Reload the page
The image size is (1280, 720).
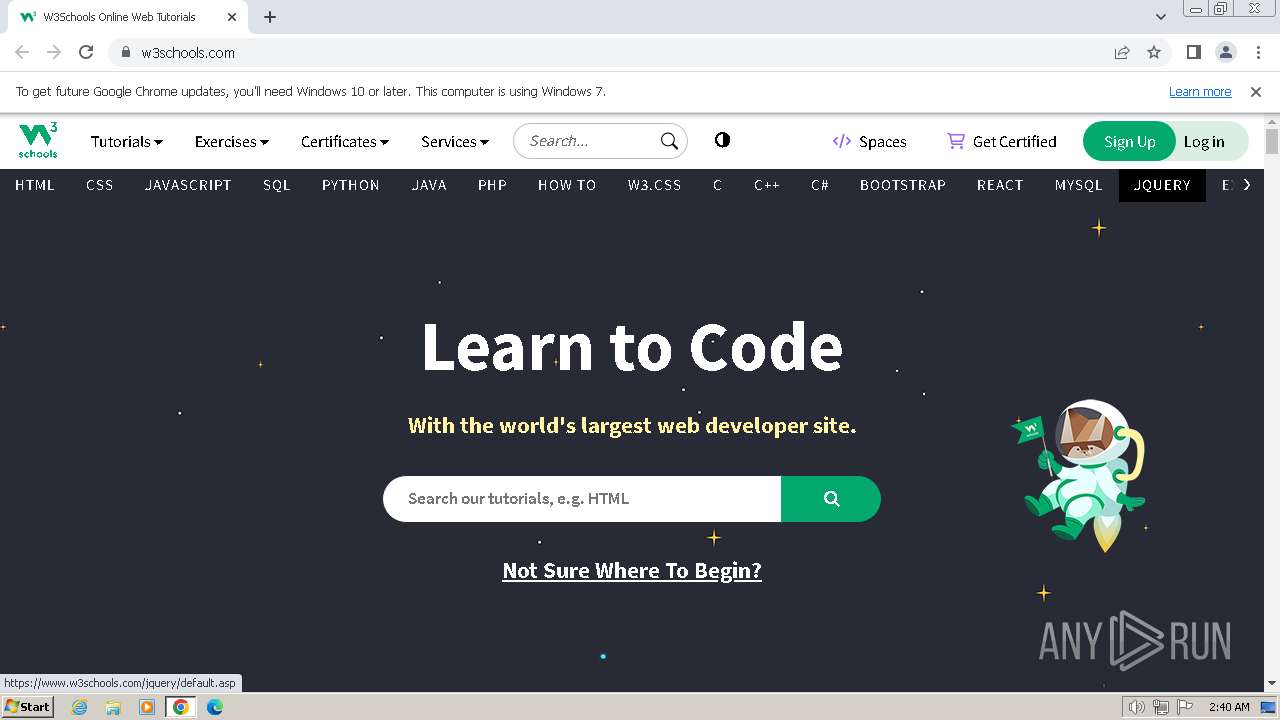pos(86,52)
